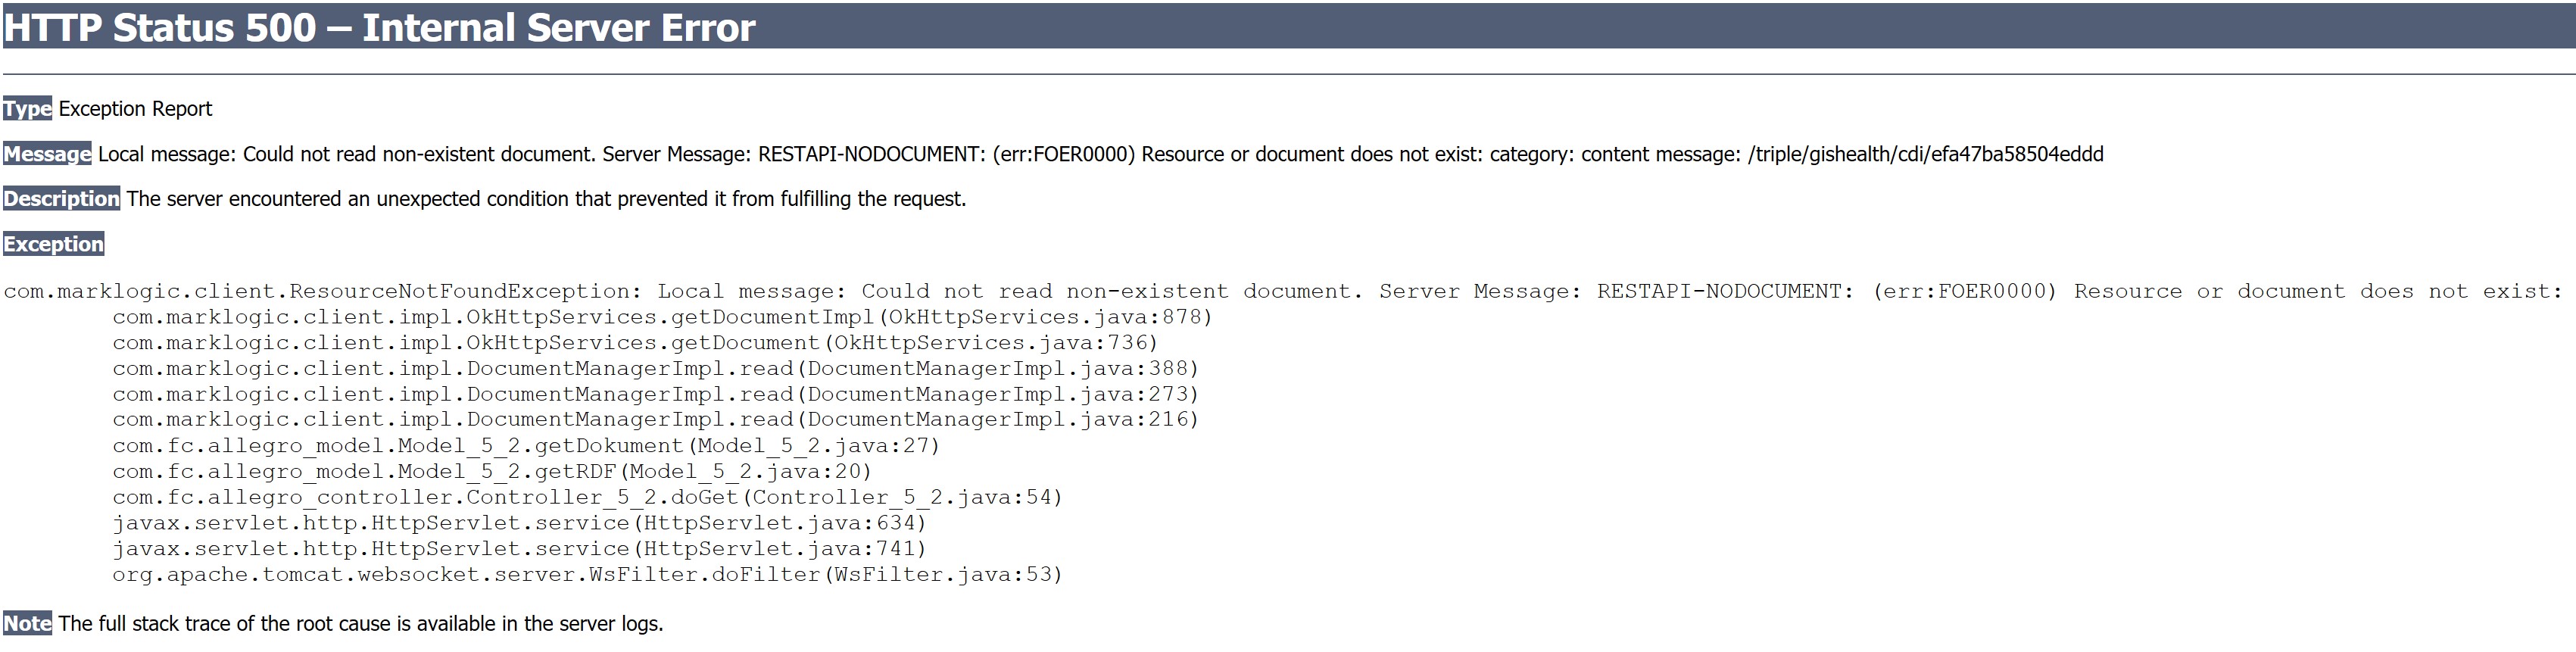Click the HTTP Status 500 heading
2576x652 pixels.
380,27
